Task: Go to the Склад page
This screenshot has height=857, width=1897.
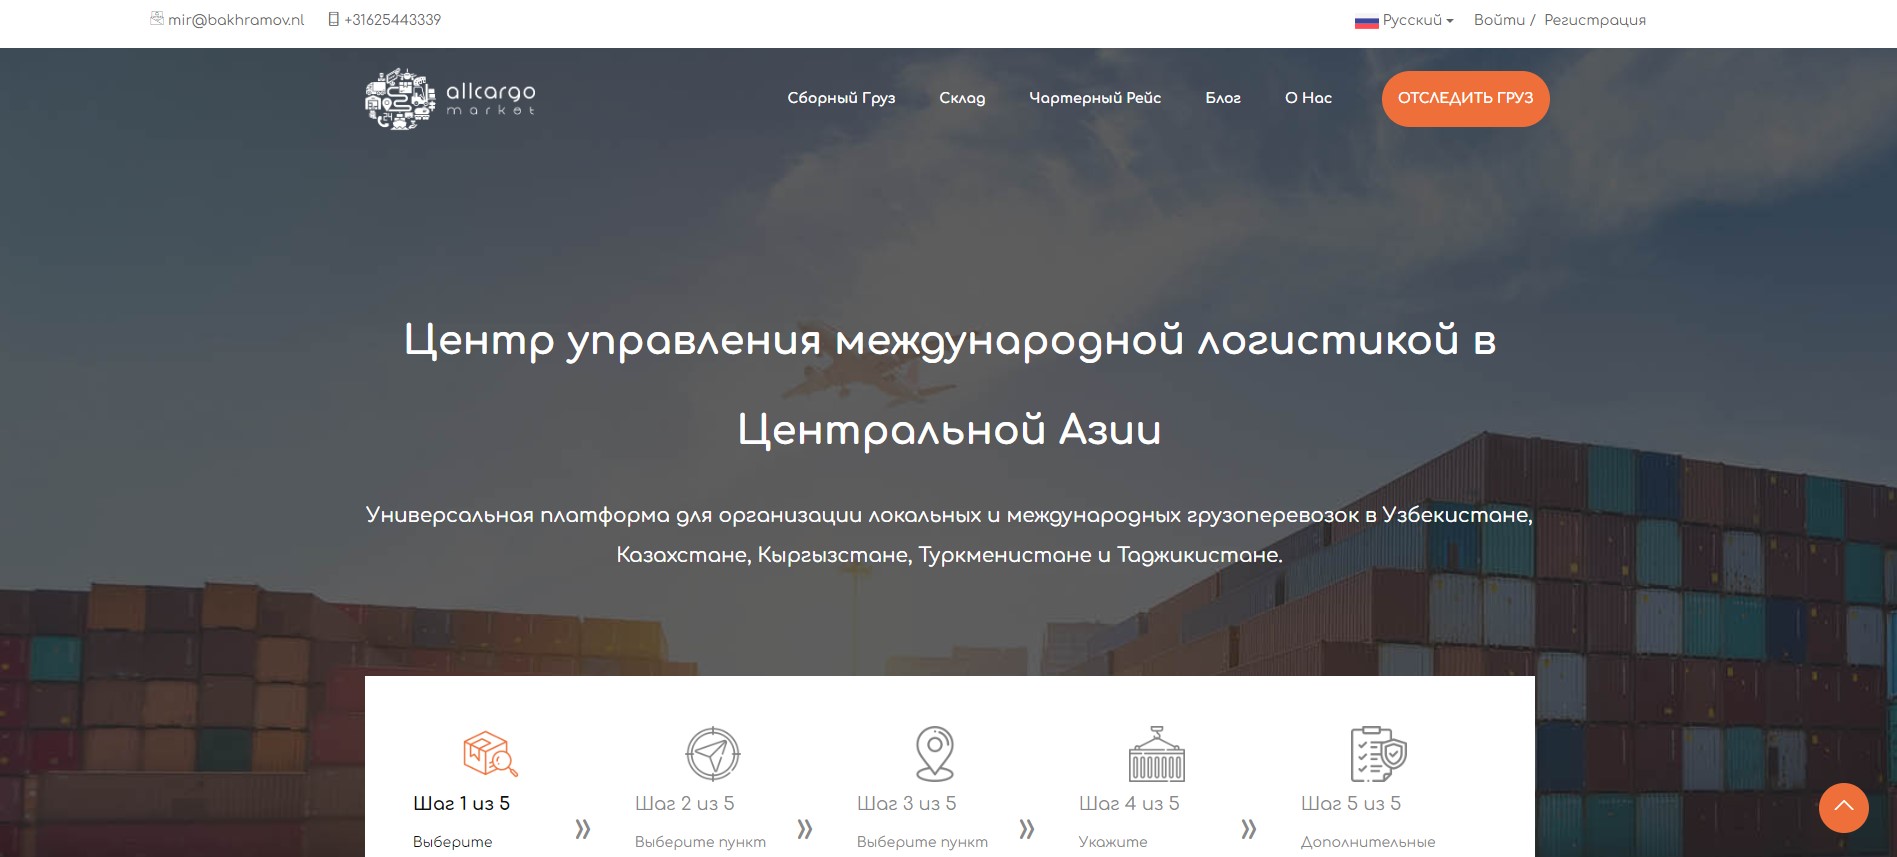Action: click(962, 98)
